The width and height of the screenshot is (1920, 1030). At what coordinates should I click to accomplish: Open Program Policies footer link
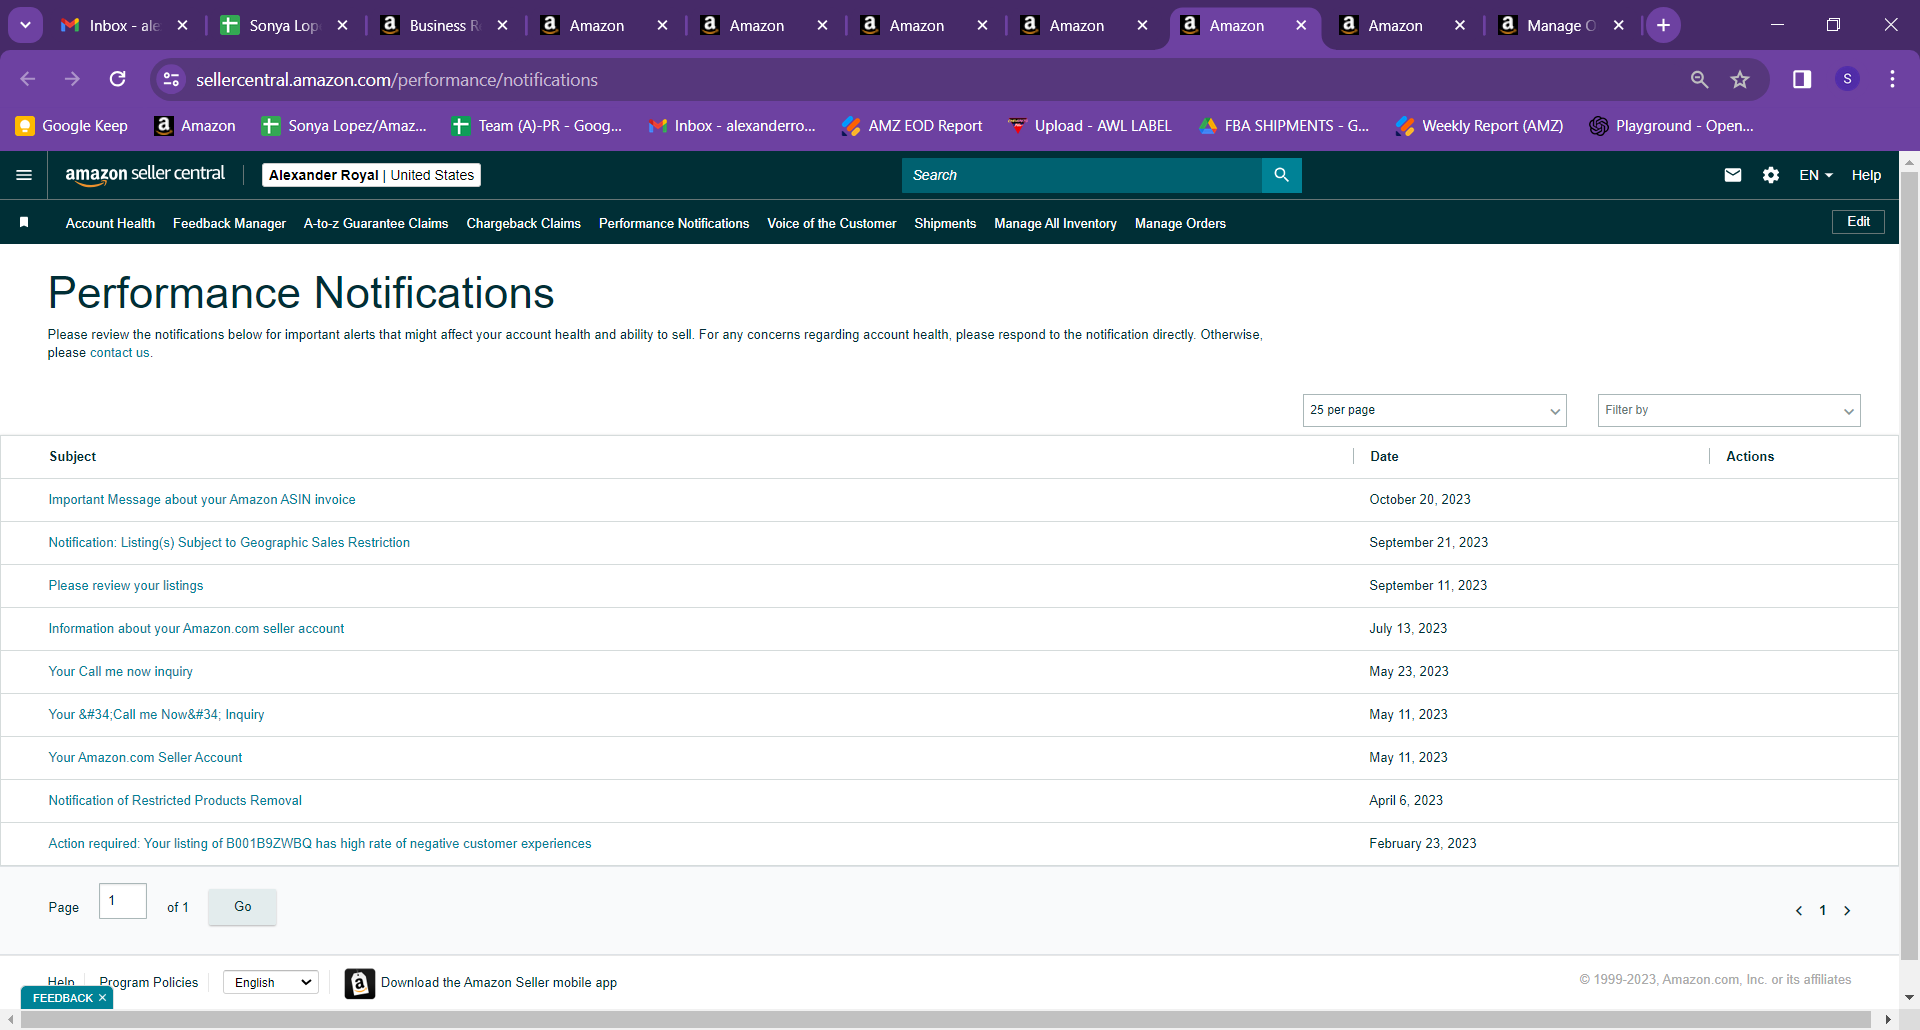[149, 983]
